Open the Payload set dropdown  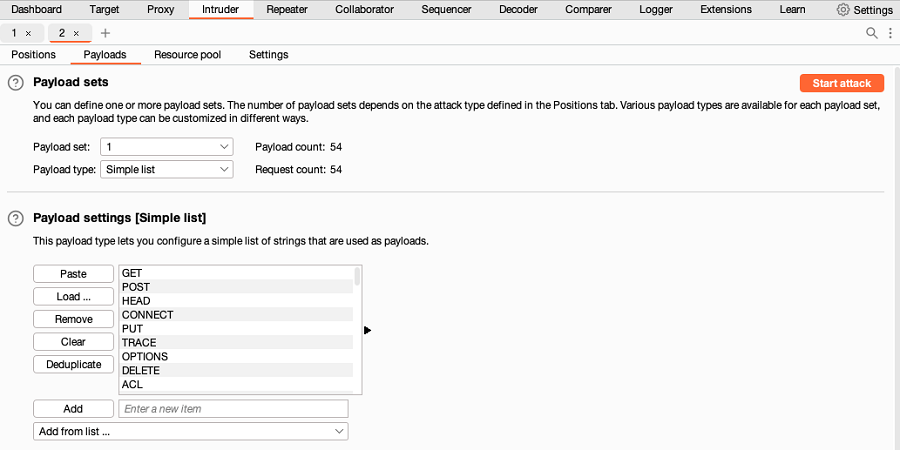pyautogui.click(x=167, y=147)
